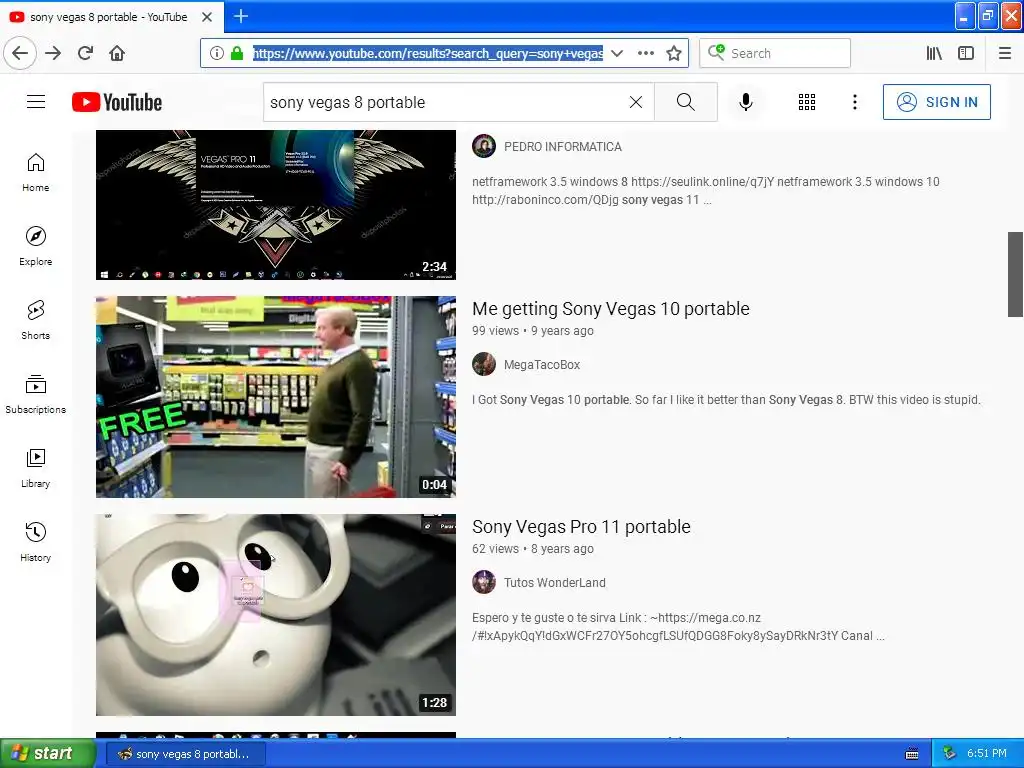Screen dimensions: 1024x768
Task: Open Subscriptions in the sidebar
Action: tap(36, 394)
